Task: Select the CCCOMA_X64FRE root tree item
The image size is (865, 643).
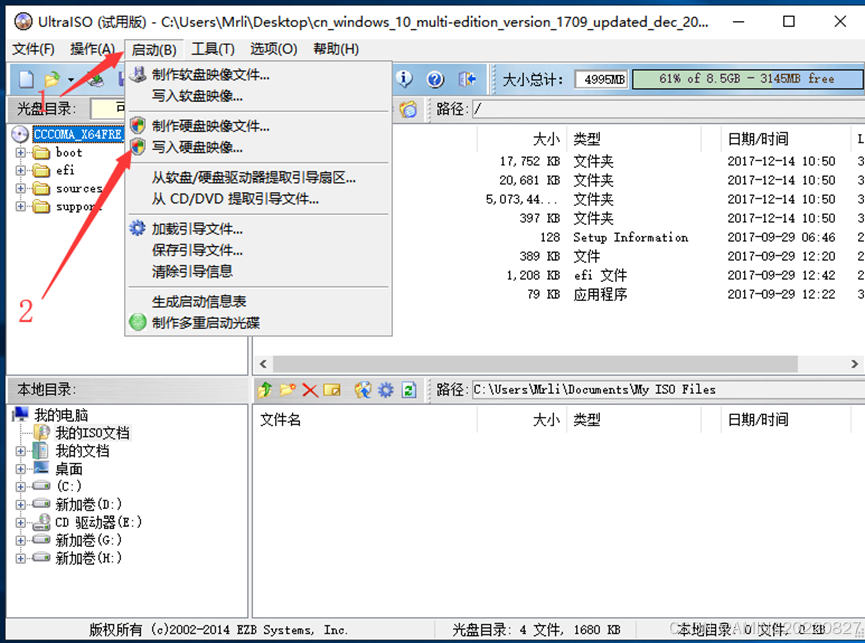Action: (78, 134)
